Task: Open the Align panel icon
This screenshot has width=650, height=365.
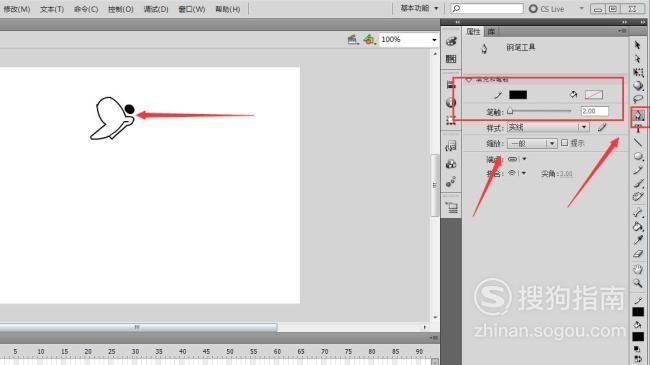Action: point(451,85)
